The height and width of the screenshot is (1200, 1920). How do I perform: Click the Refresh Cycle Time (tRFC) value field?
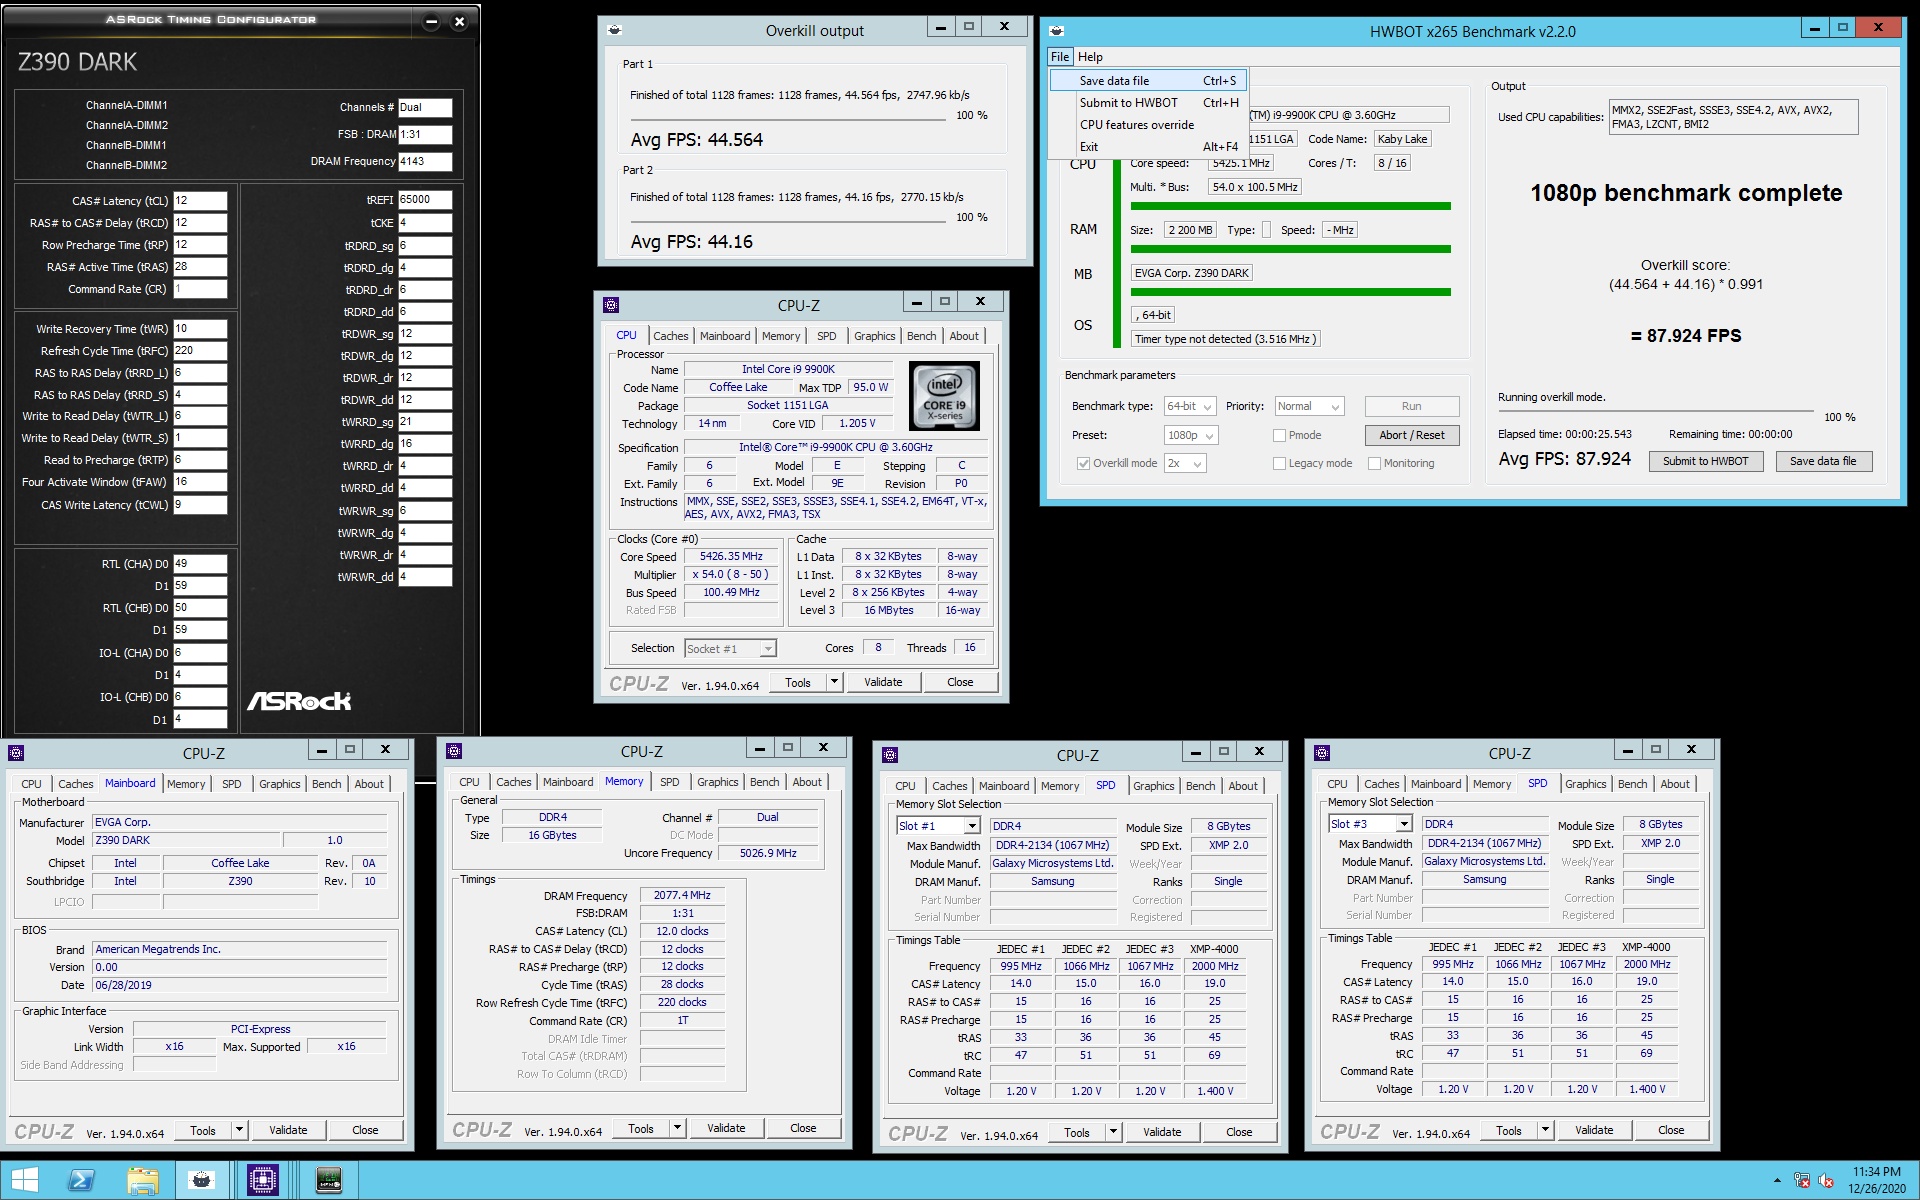coord(200,351)
